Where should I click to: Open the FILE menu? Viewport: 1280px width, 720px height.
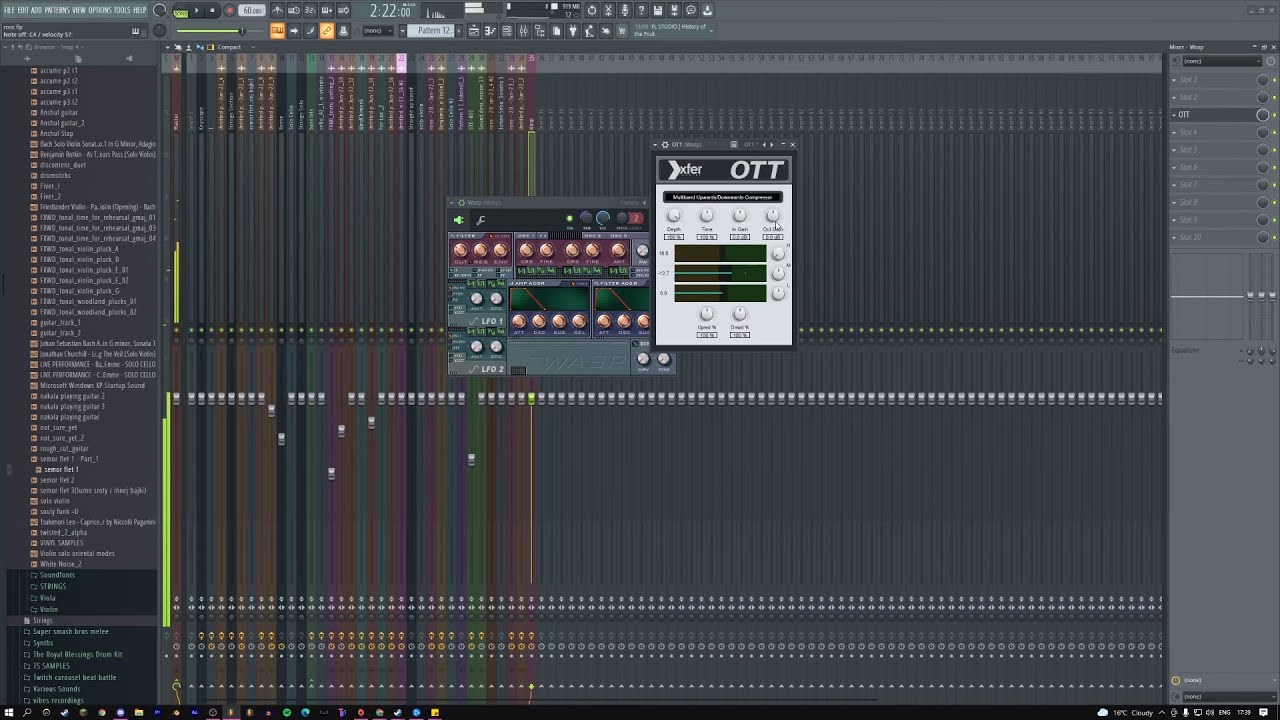click(9, 10)
